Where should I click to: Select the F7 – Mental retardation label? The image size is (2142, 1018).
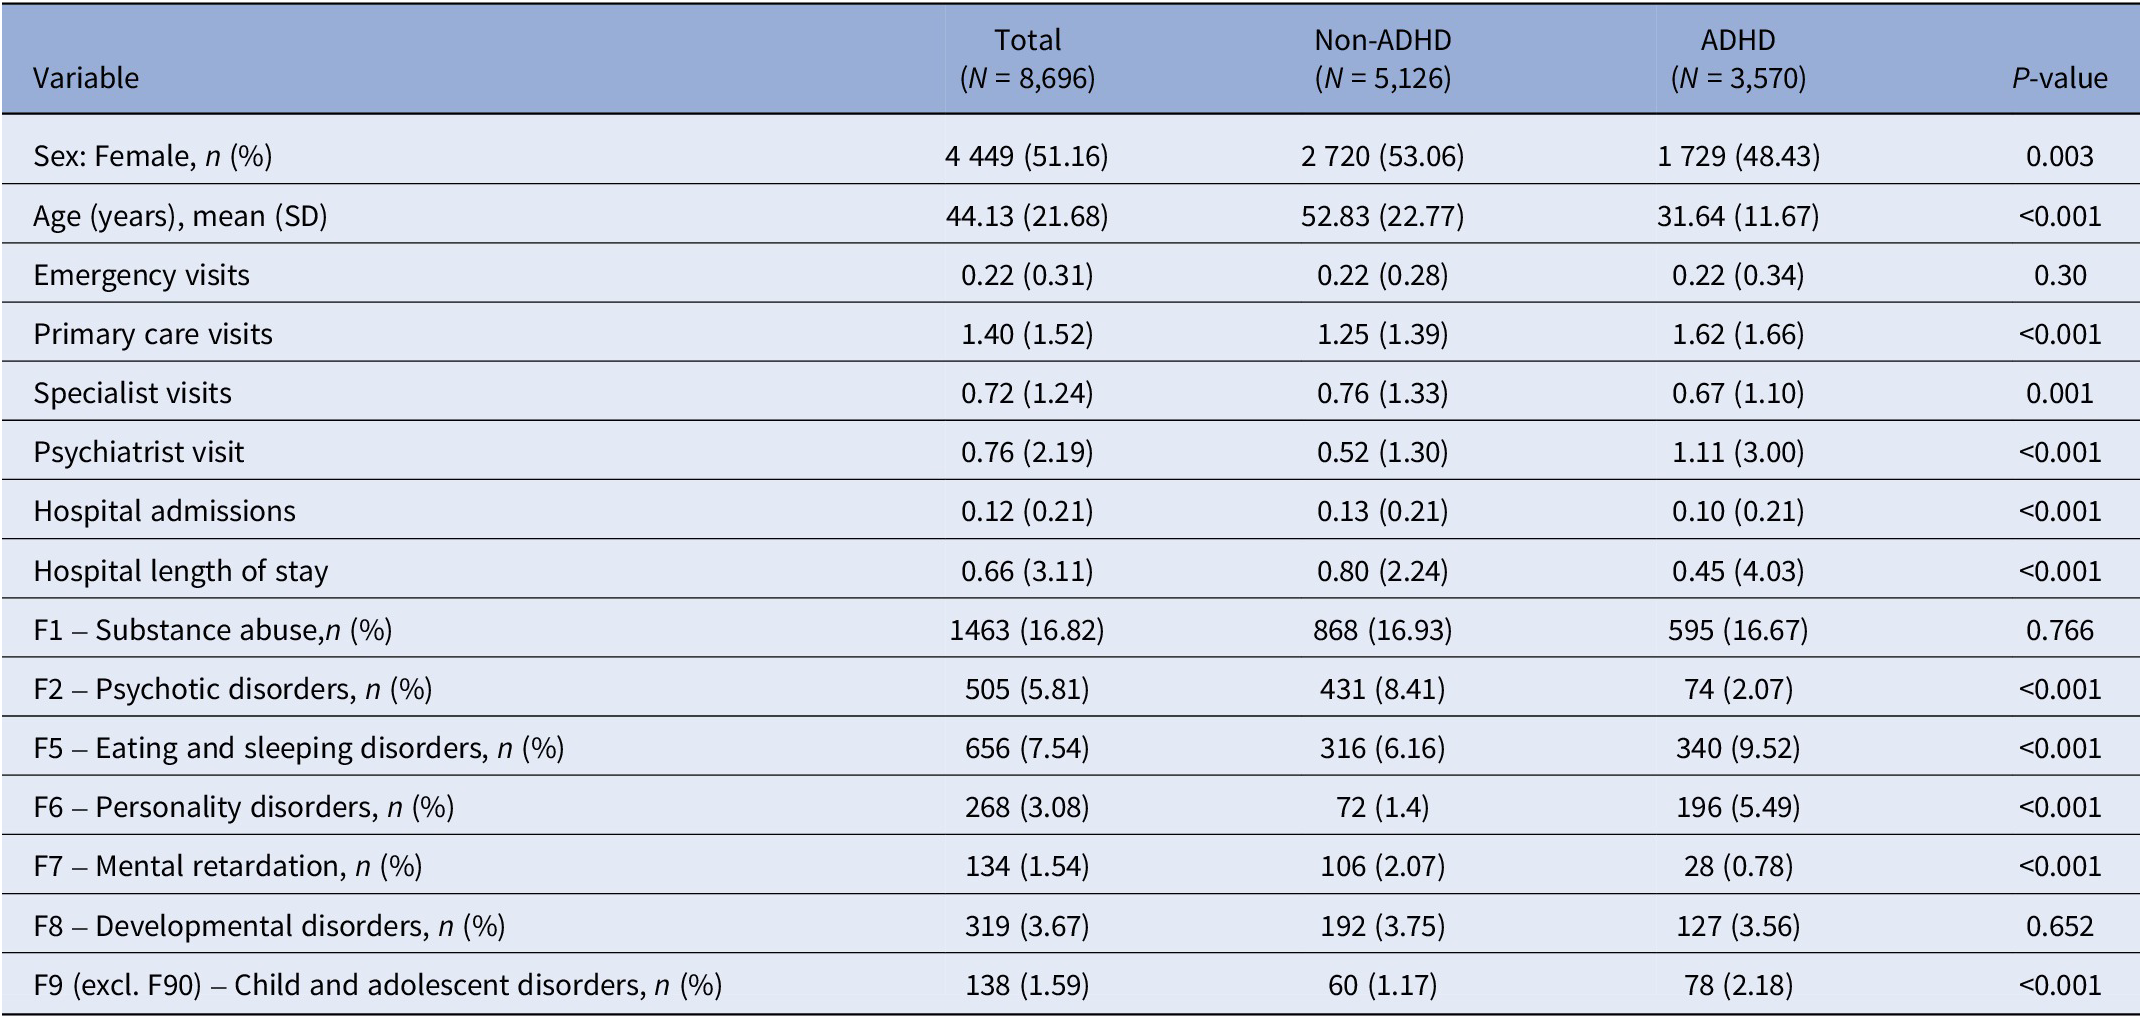click(x=227, y=866)
